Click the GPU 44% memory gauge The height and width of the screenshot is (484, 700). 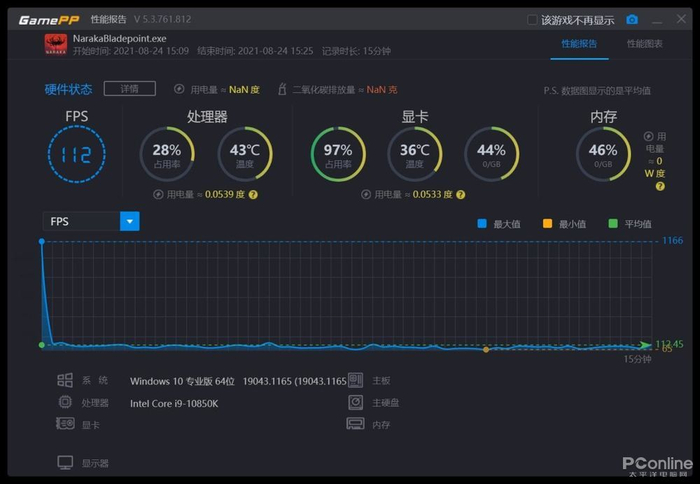click(492, 154)
